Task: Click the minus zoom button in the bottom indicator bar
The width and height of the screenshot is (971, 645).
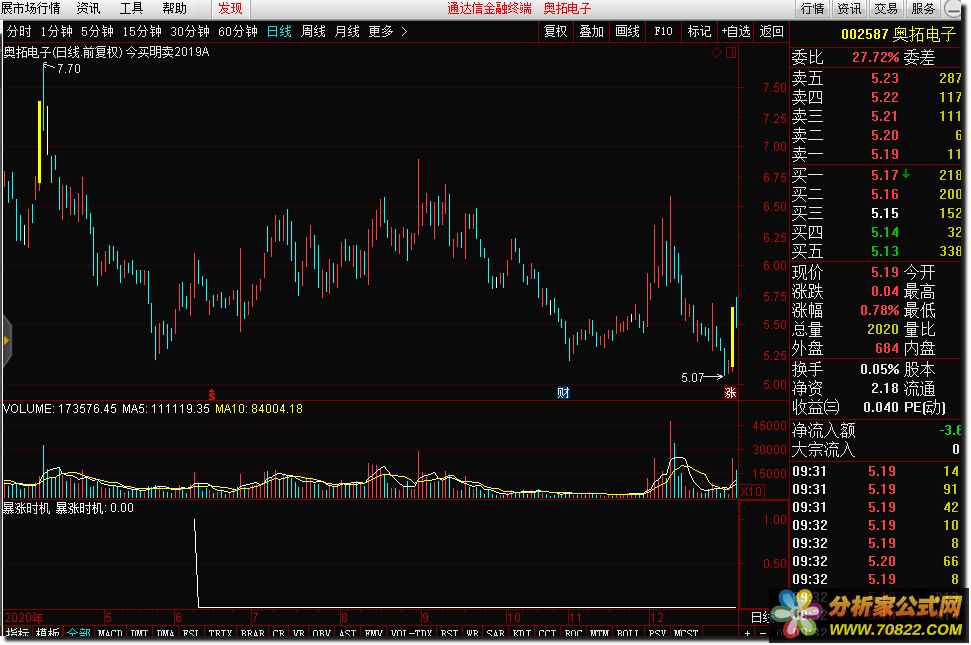Action: pyautogui.click(x=762, y=634)
